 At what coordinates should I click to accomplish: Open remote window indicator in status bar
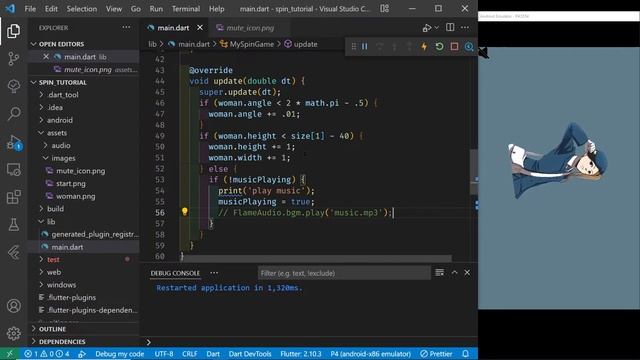[x=9, y=353]
